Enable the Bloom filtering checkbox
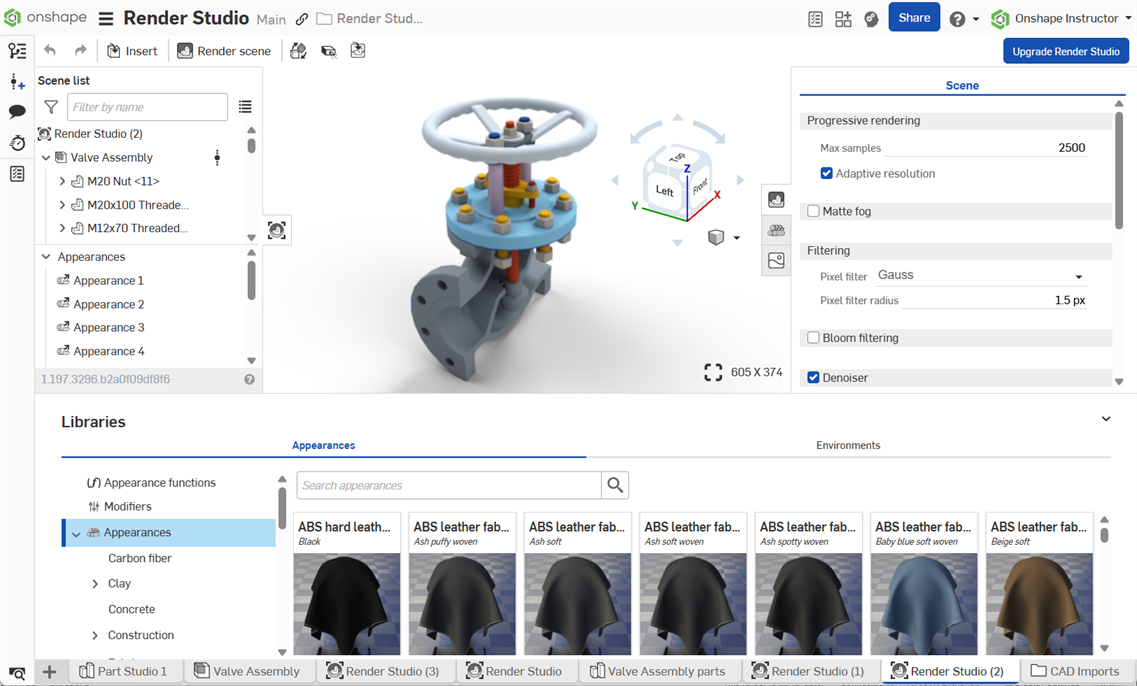The image size is (1137, 686). (x=814, y=338)
